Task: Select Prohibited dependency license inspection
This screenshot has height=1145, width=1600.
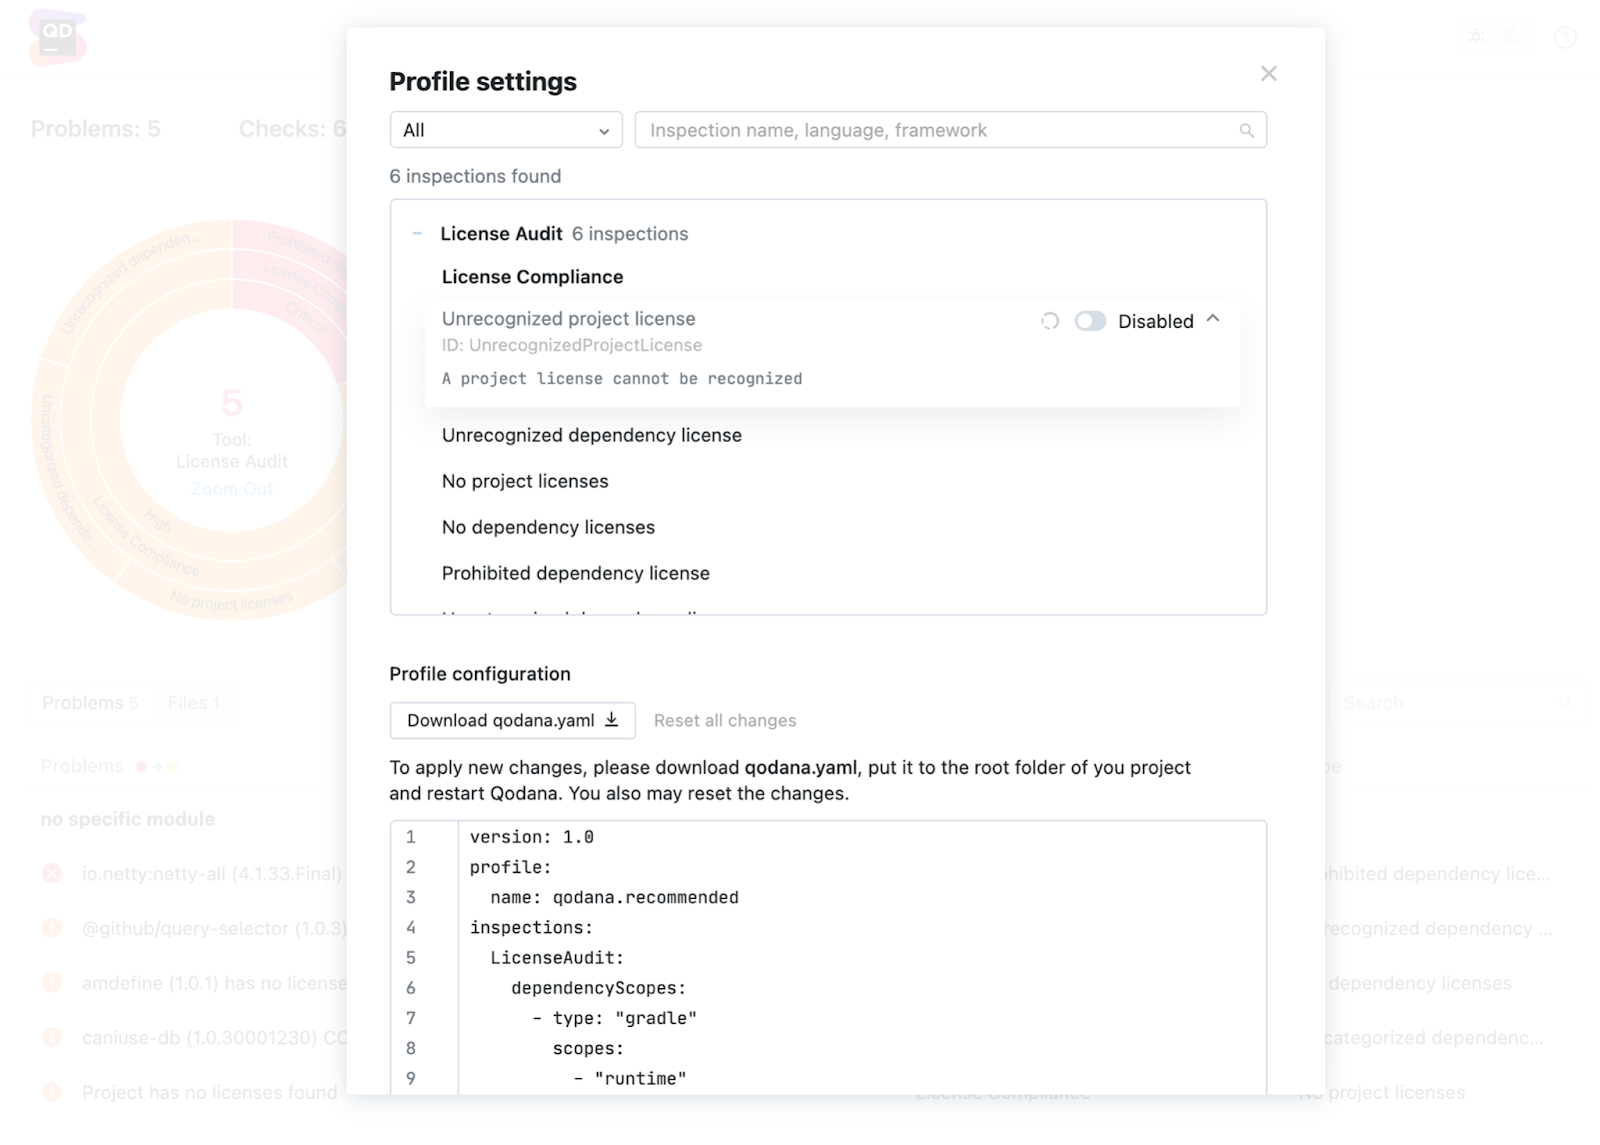Action: pyautogui.click(x=575, y=573)
